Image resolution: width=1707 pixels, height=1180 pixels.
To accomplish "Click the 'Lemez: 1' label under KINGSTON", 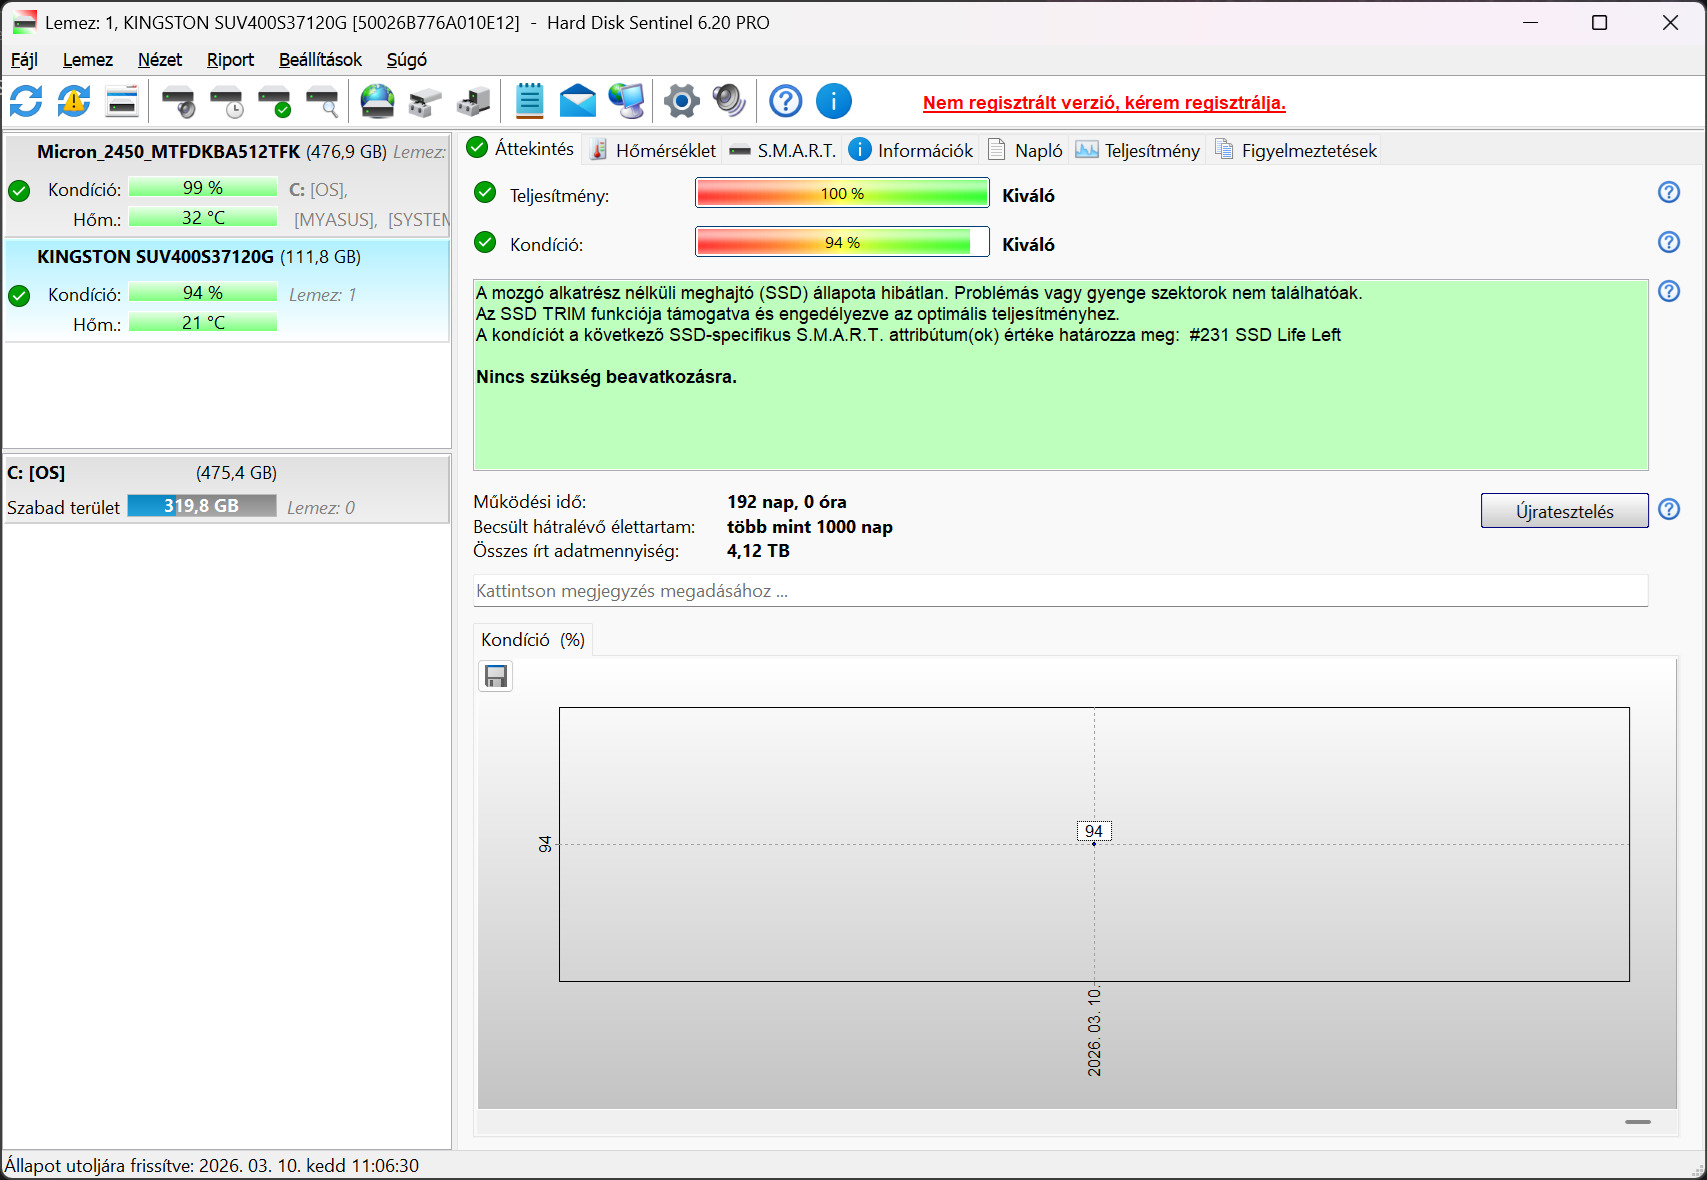I will [322, 295].
